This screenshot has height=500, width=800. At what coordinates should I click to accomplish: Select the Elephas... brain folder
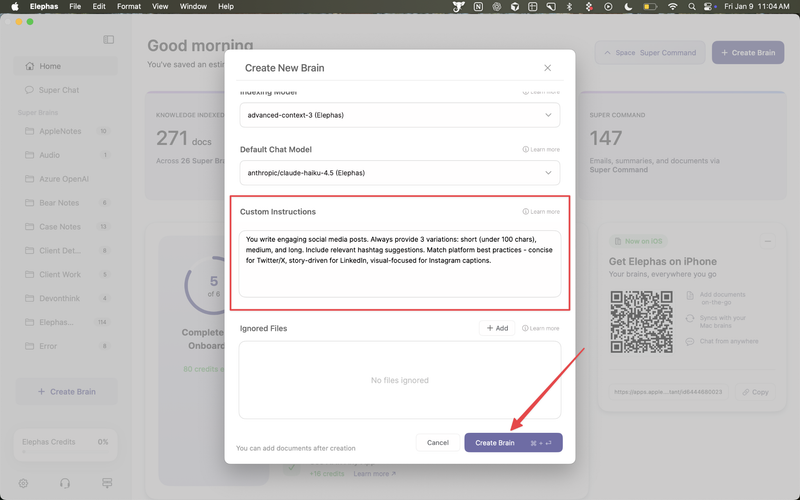[x=66, y=322]
